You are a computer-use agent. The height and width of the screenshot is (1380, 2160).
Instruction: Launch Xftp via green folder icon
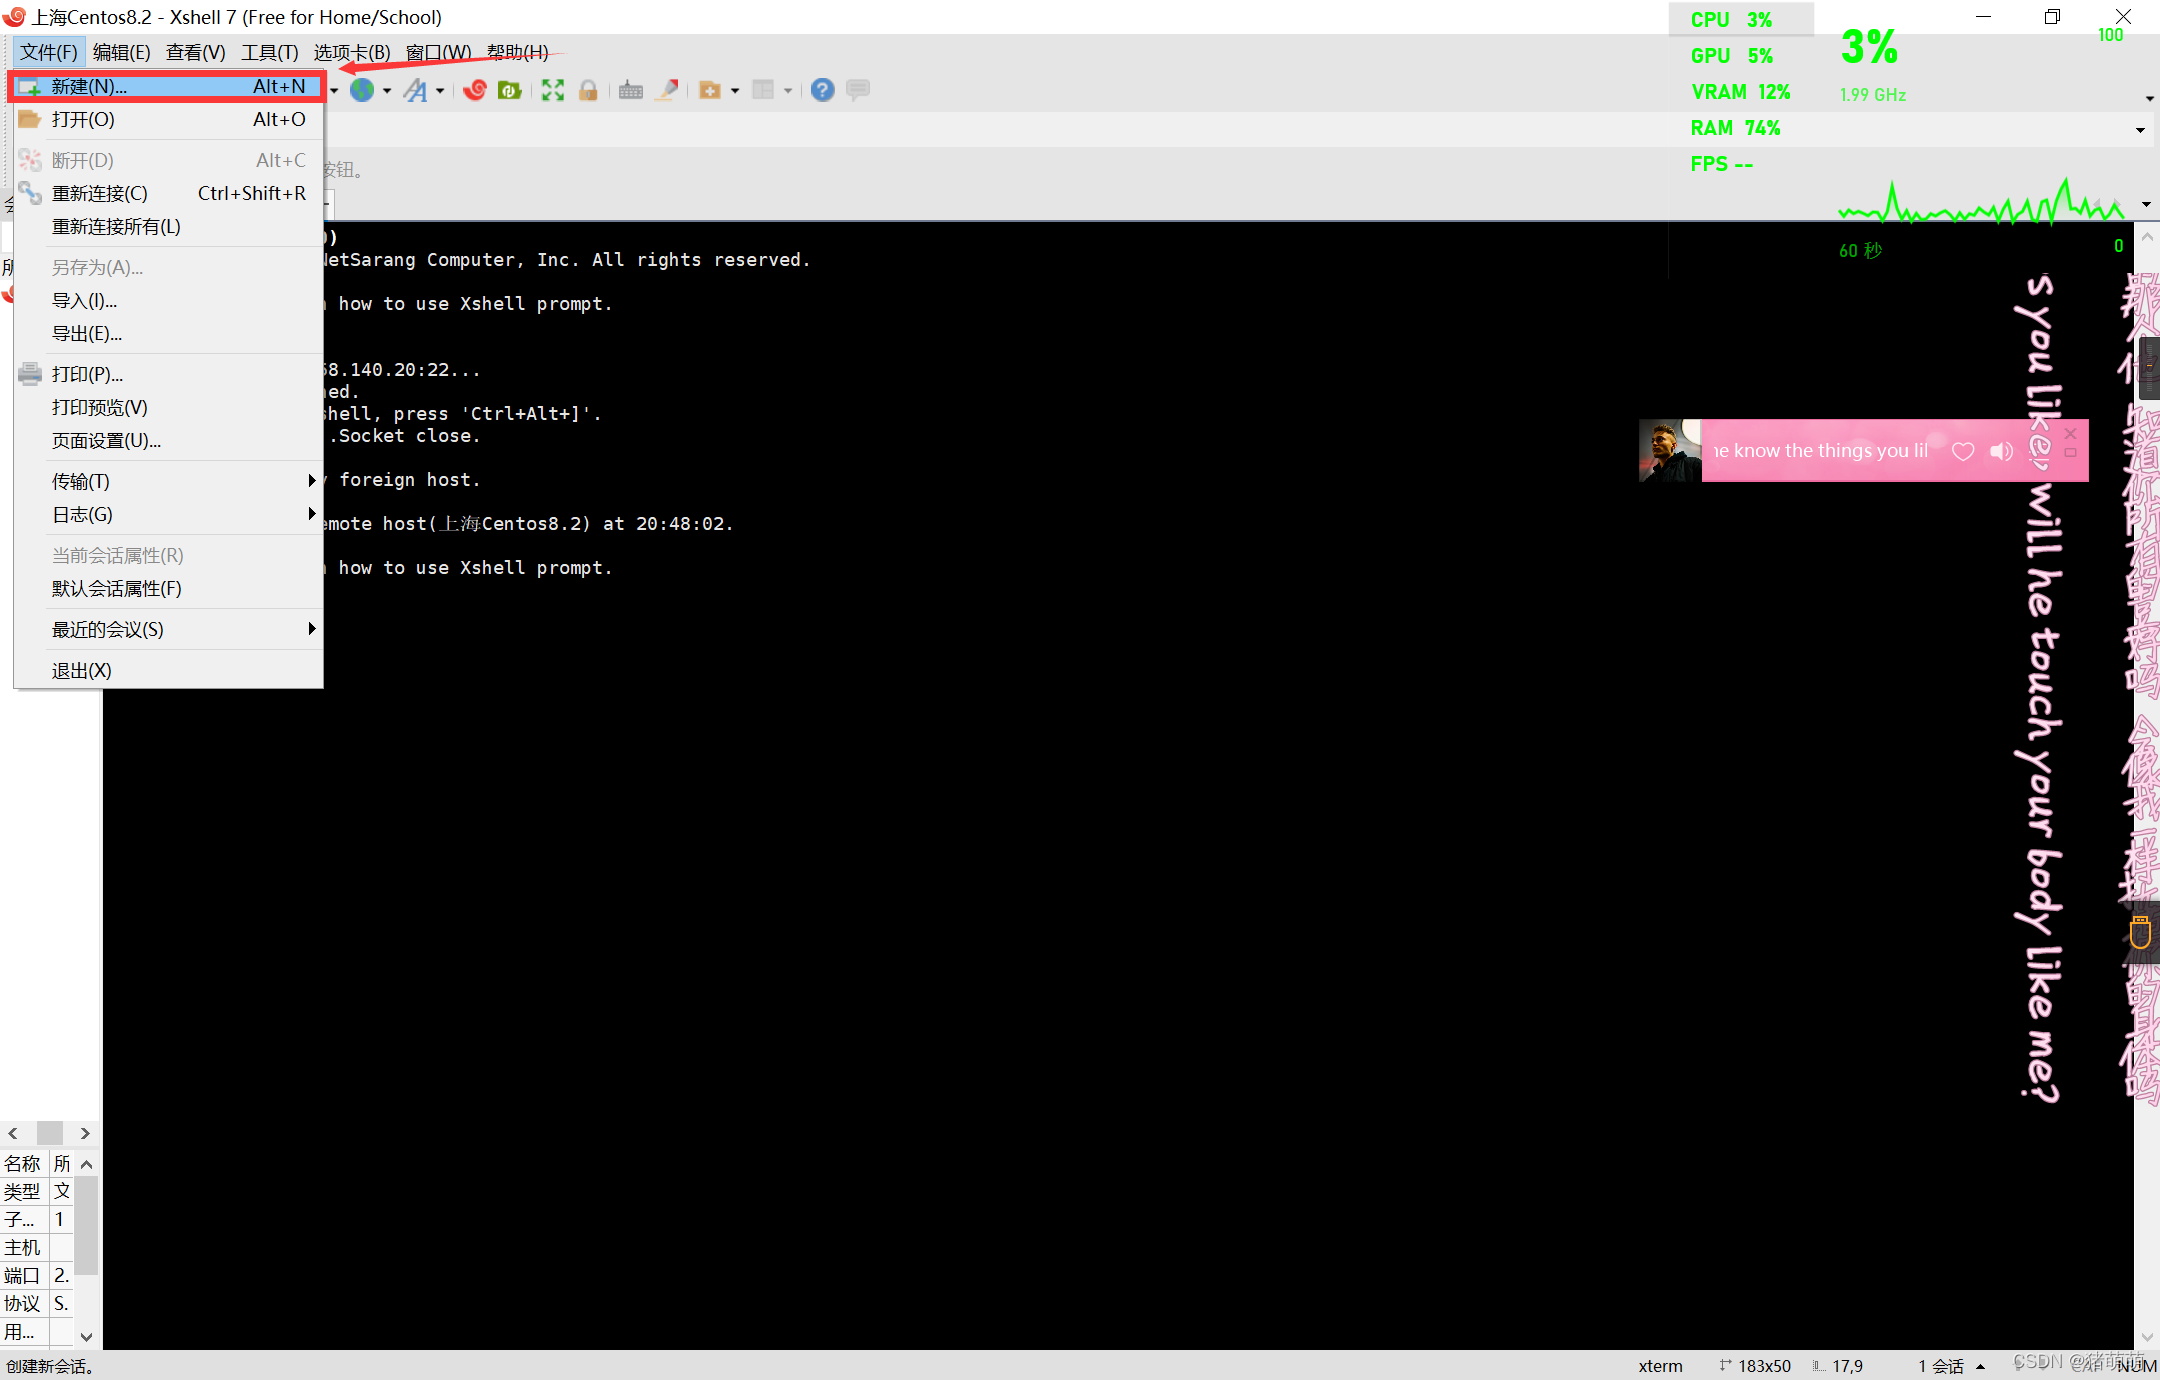tap(510, 91)
